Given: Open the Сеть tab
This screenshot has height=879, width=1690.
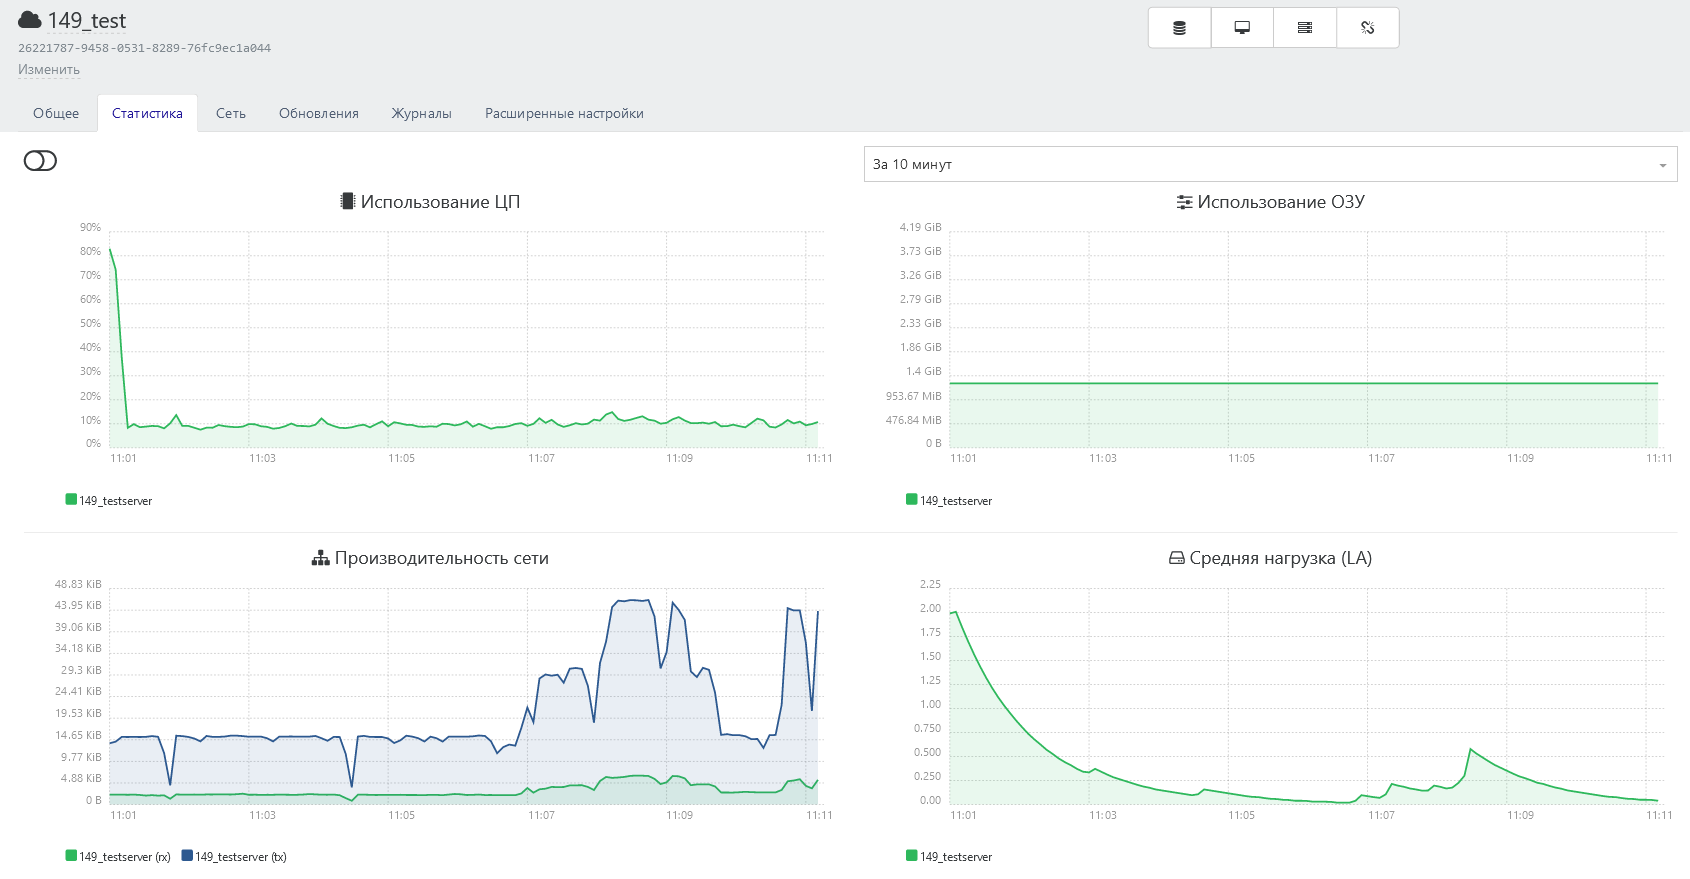Looking at the screenshot, I should click(x=231, y=113).
